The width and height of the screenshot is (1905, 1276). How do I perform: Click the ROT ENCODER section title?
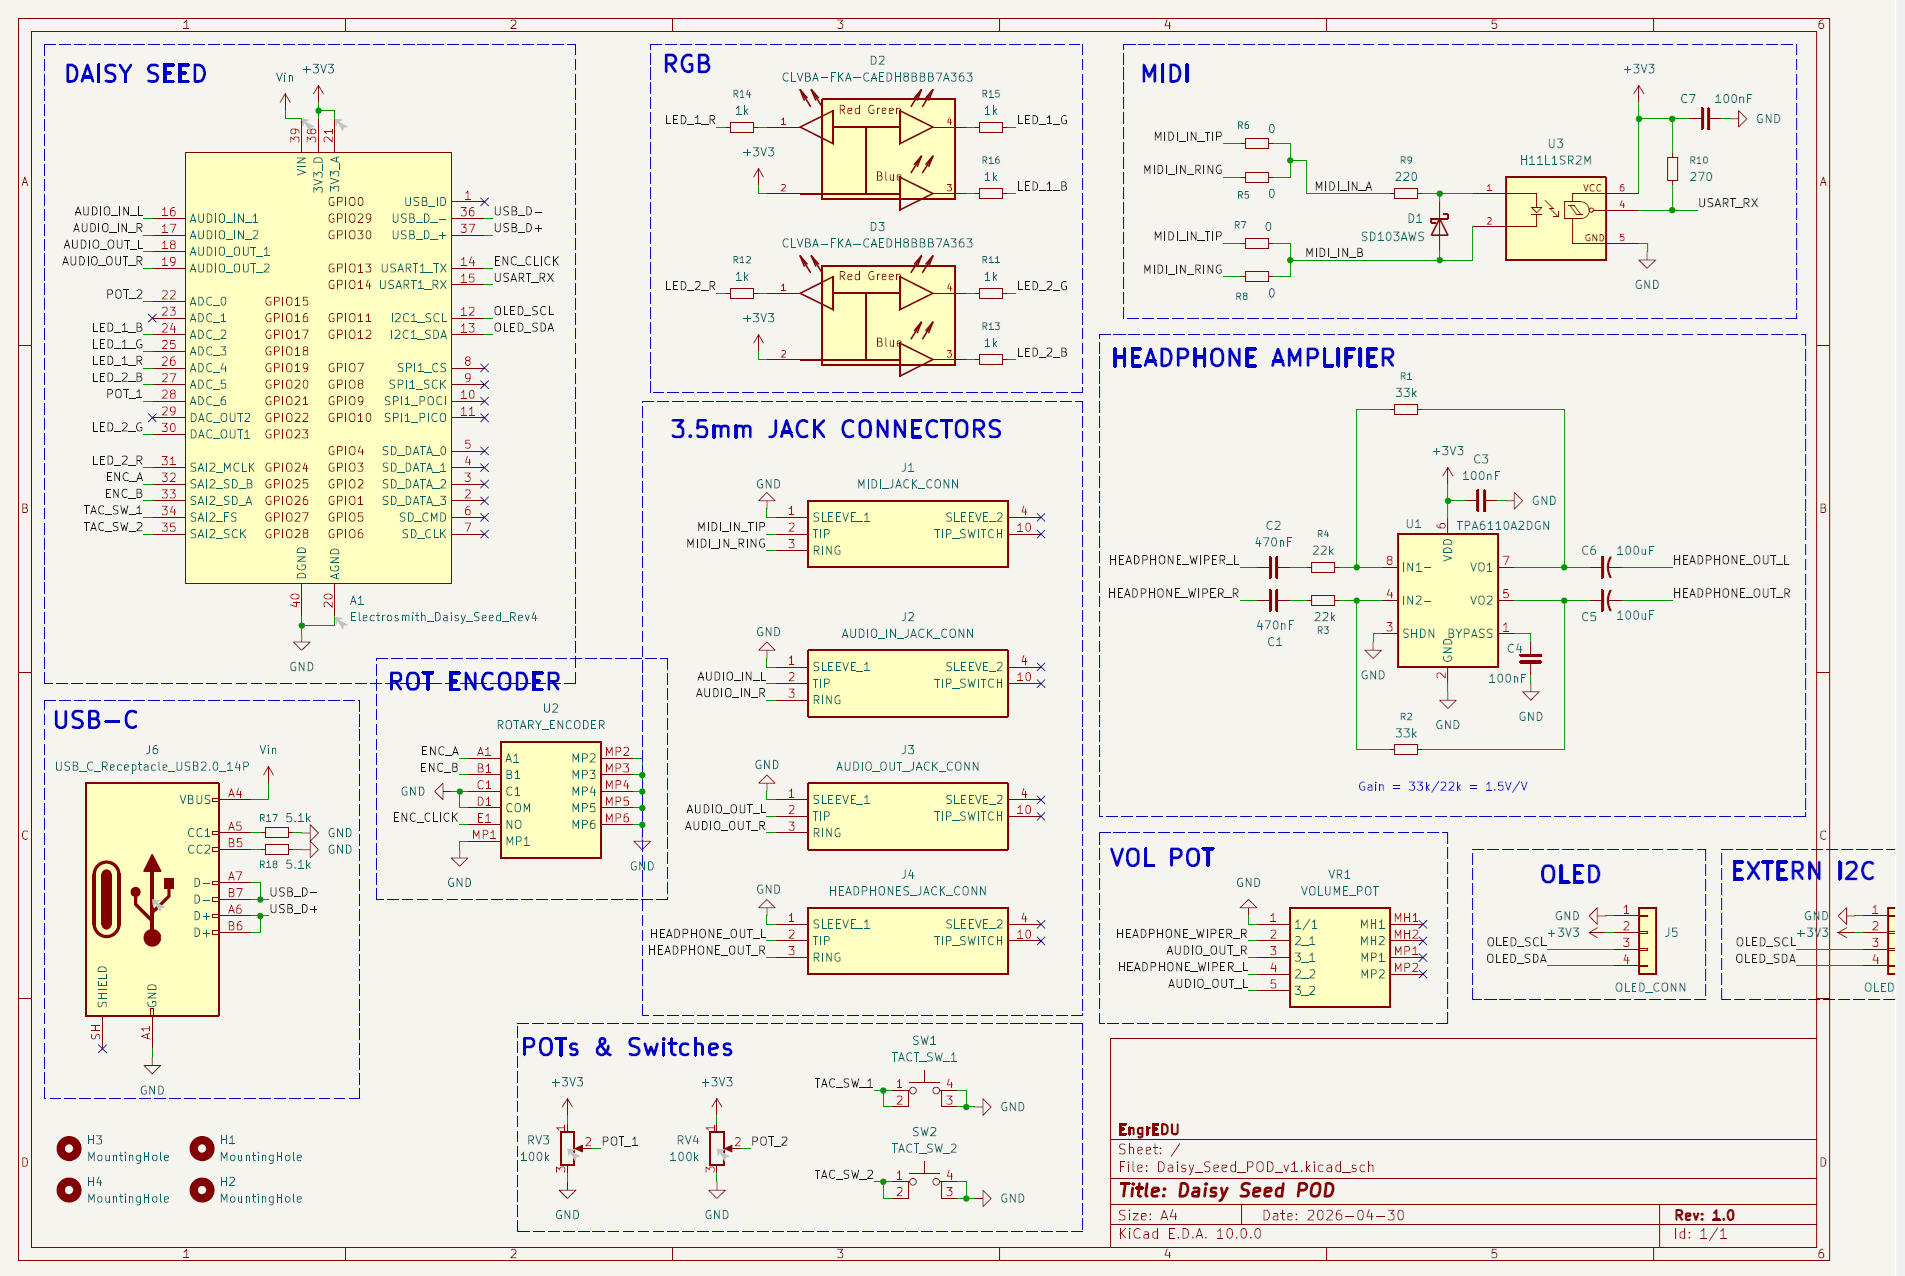coord(474,682)
